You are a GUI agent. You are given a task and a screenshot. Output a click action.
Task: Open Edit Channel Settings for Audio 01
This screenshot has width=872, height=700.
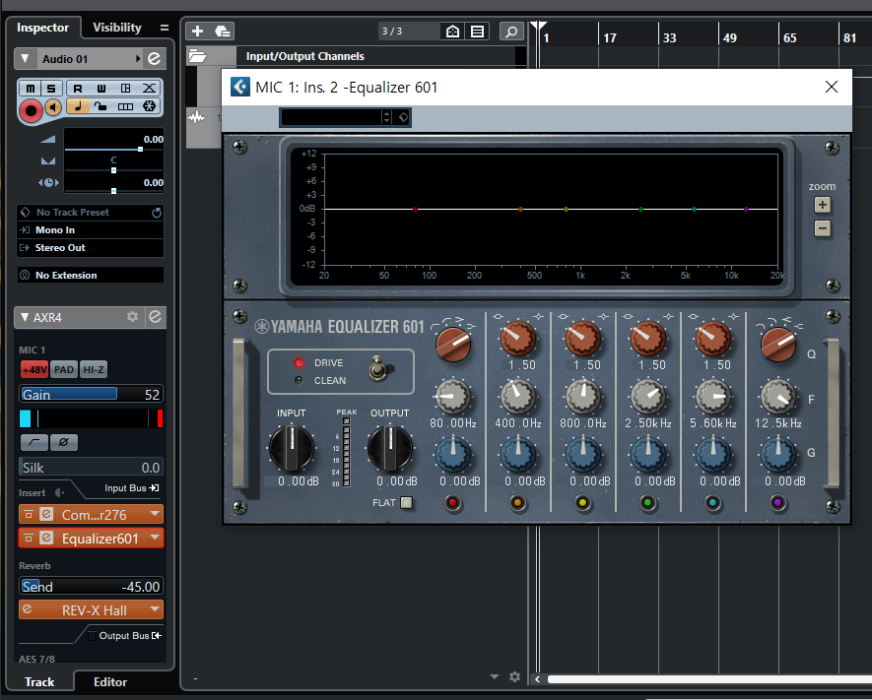click(x=154, y=58)
